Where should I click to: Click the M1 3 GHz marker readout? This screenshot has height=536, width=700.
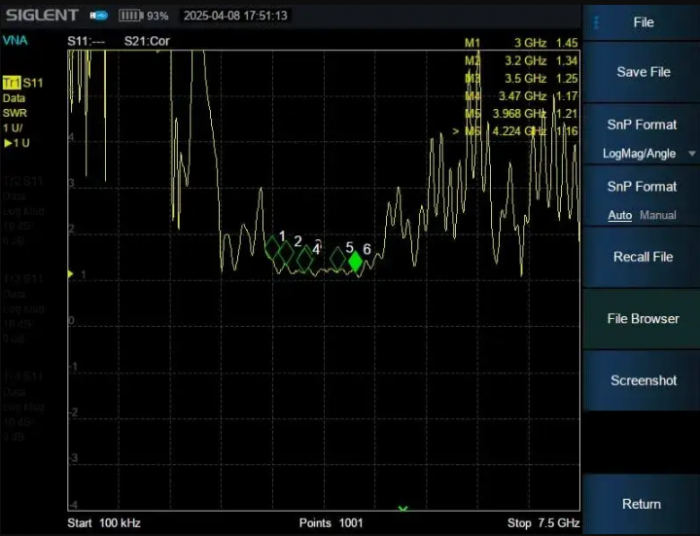(x=521, y=43)
